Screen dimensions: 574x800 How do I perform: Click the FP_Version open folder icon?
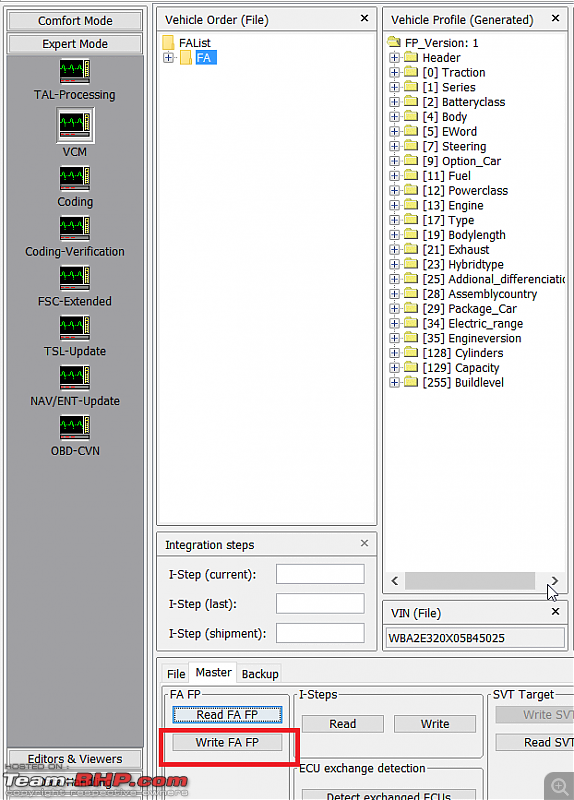pos(394,42)
